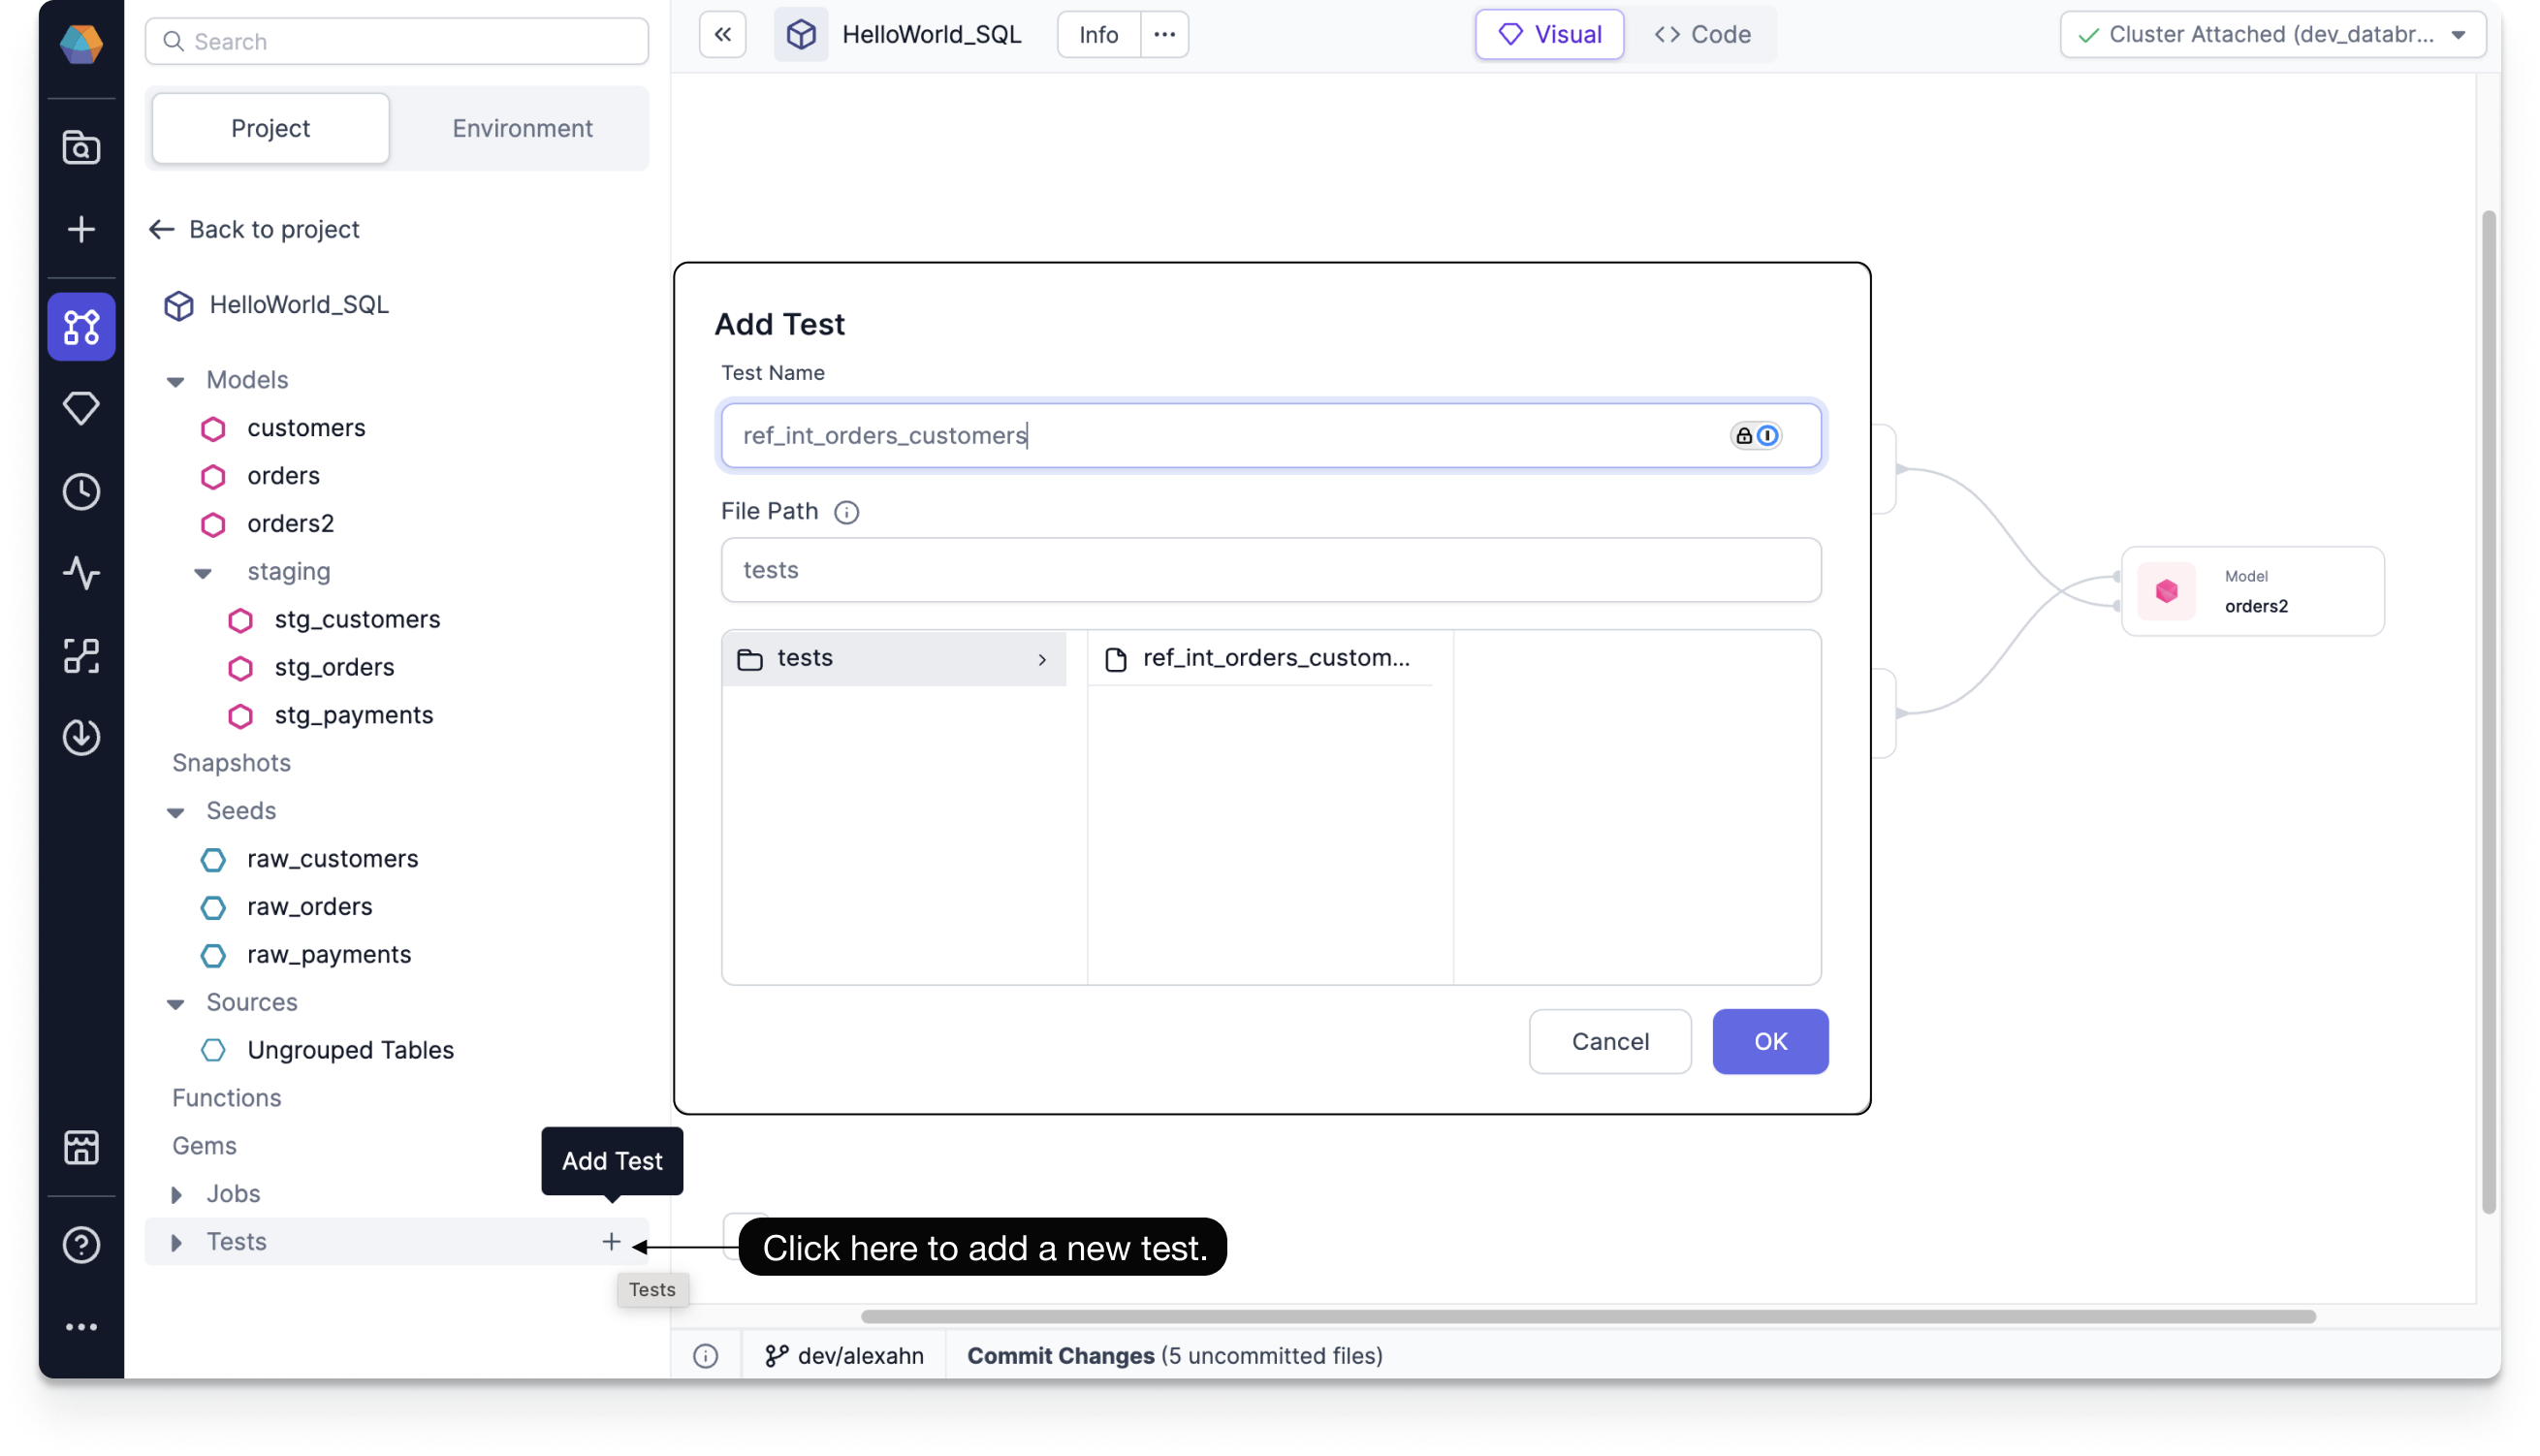Screen dimensions: 2540x1456
Task: Open the project IDE sidebar icon
Action: click(81, 327)
